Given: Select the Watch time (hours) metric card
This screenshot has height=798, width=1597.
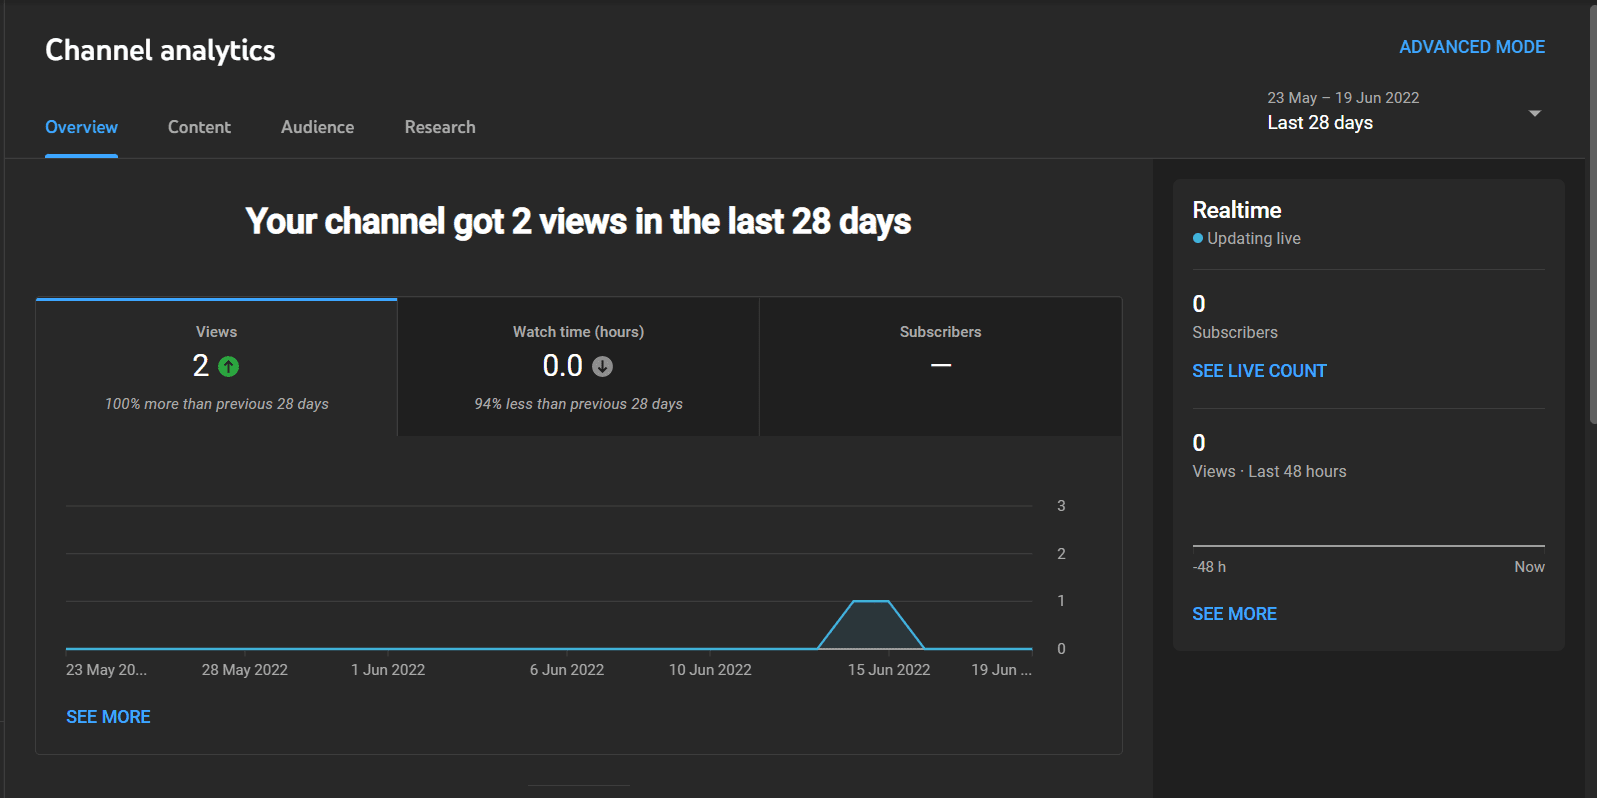Looking at the screenshot, I should (578, 367).
